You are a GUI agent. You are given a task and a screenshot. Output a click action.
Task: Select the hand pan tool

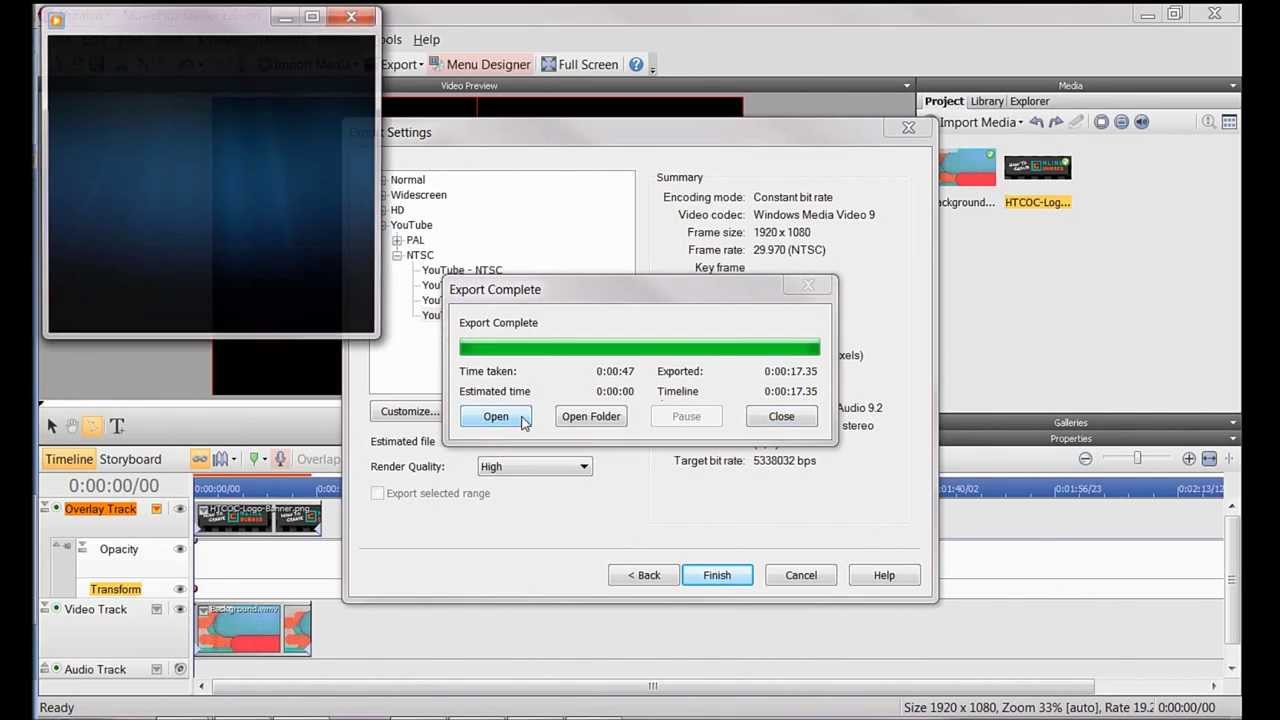click(72, 426)
